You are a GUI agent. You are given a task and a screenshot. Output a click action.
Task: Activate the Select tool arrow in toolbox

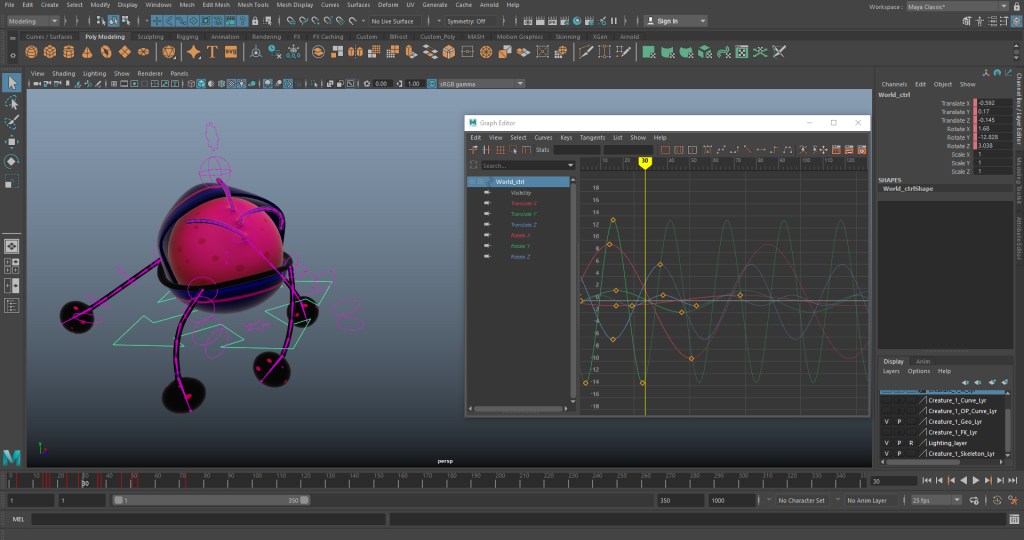12,83
